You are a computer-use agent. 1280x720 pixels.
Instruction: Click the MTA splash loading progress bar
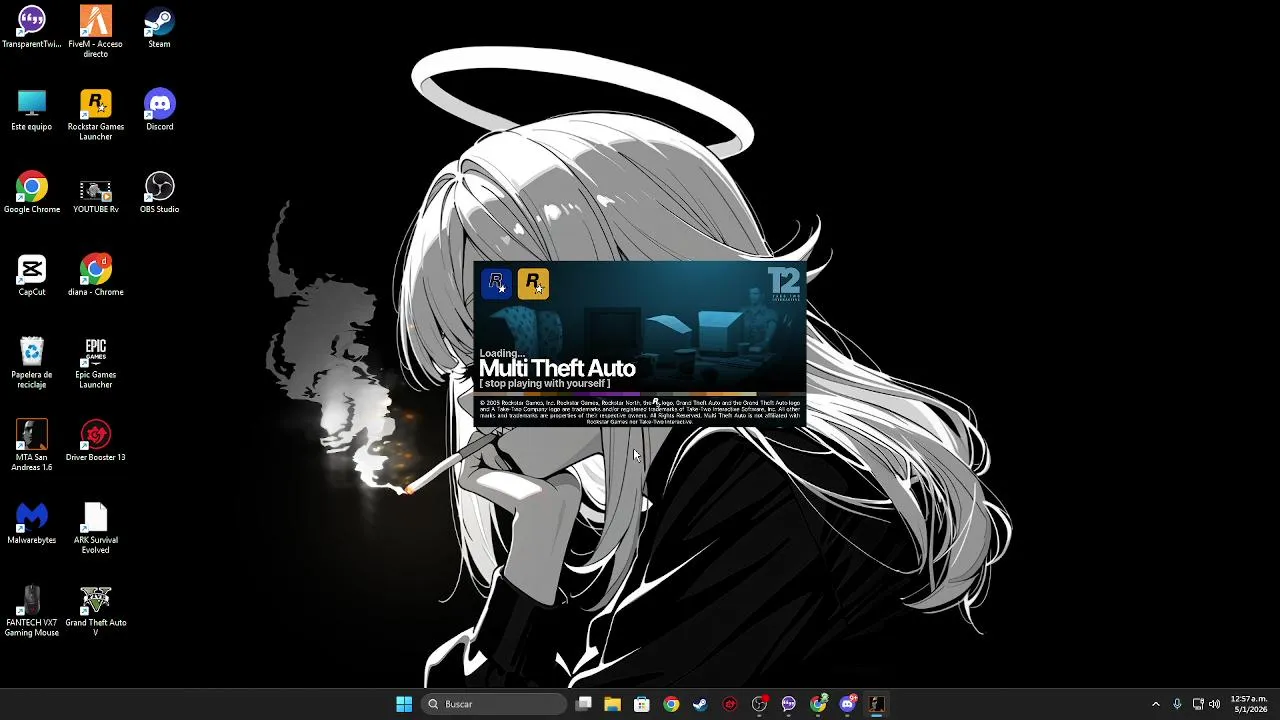coord(640,395)
